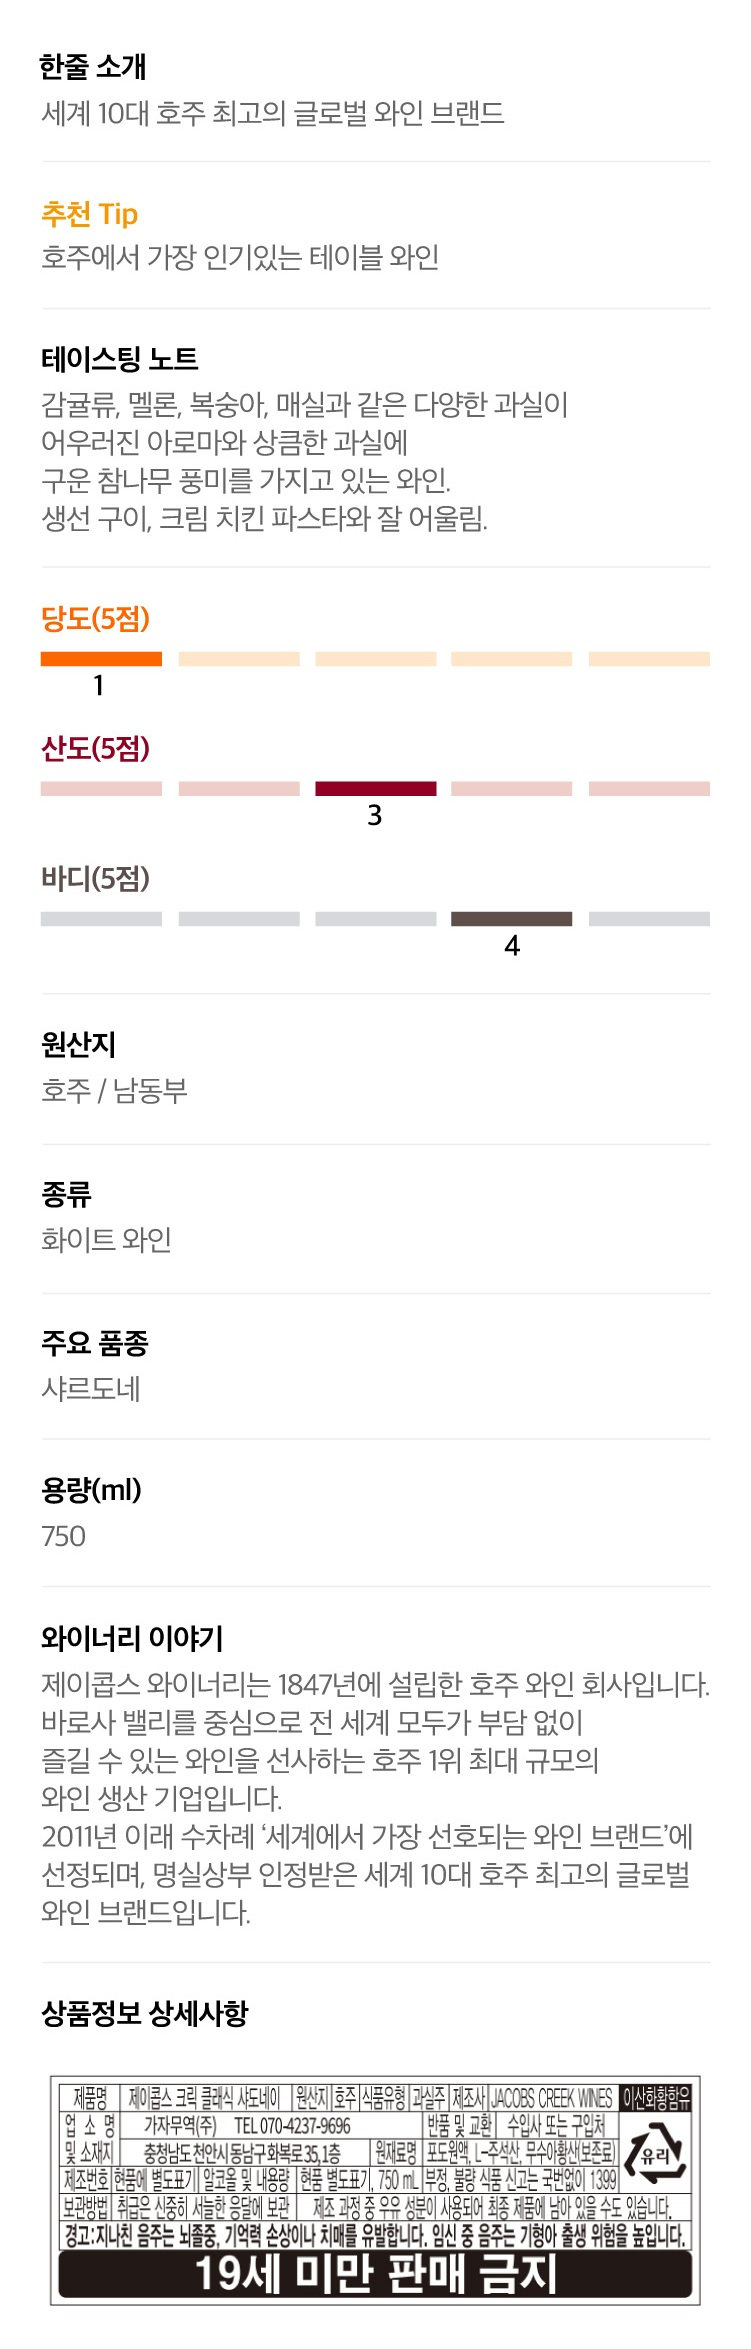Click the 화이트 와인 type value
This screenshot has width=751, height=2349.
click(x=106, y=1240)
